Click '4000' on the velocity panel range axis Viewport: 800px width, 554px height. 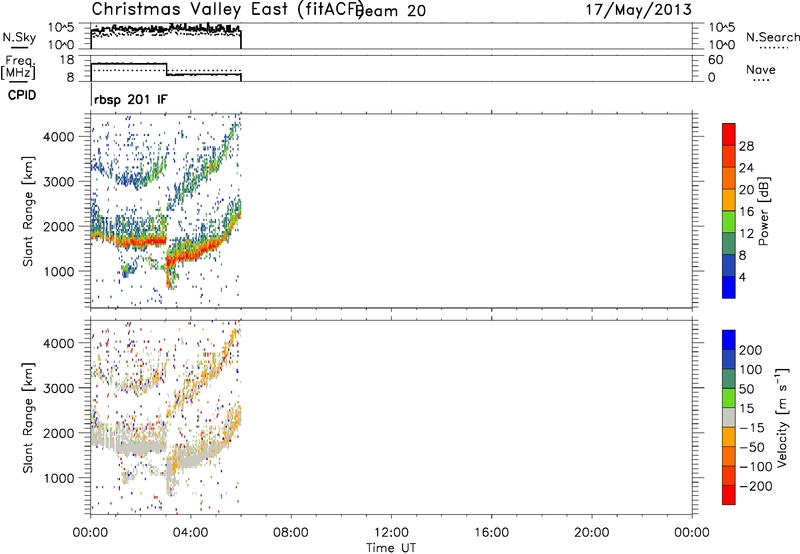pos(59,343)
